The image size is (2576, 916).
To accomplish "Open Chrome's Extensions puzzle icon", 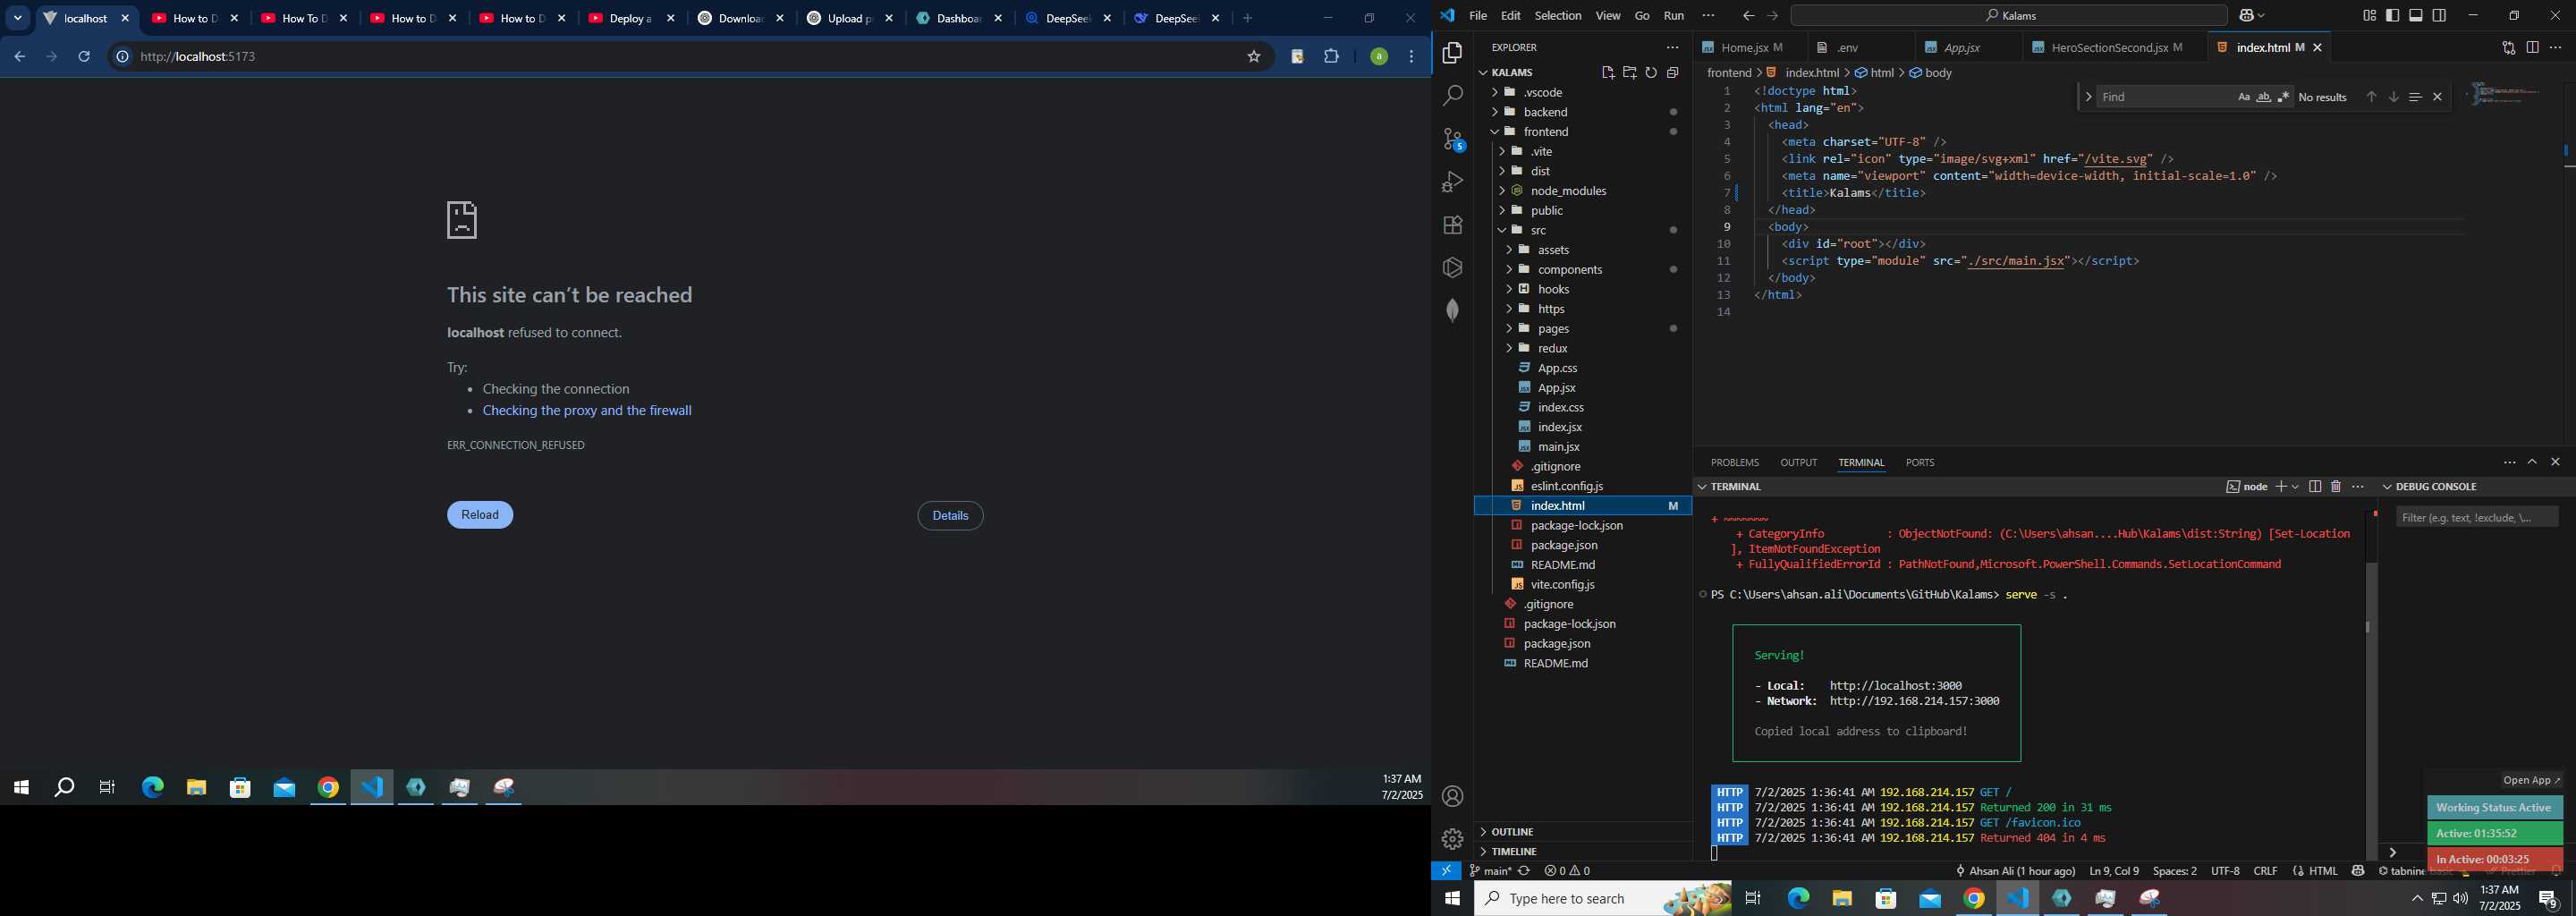I will [x=1332, y=57].
